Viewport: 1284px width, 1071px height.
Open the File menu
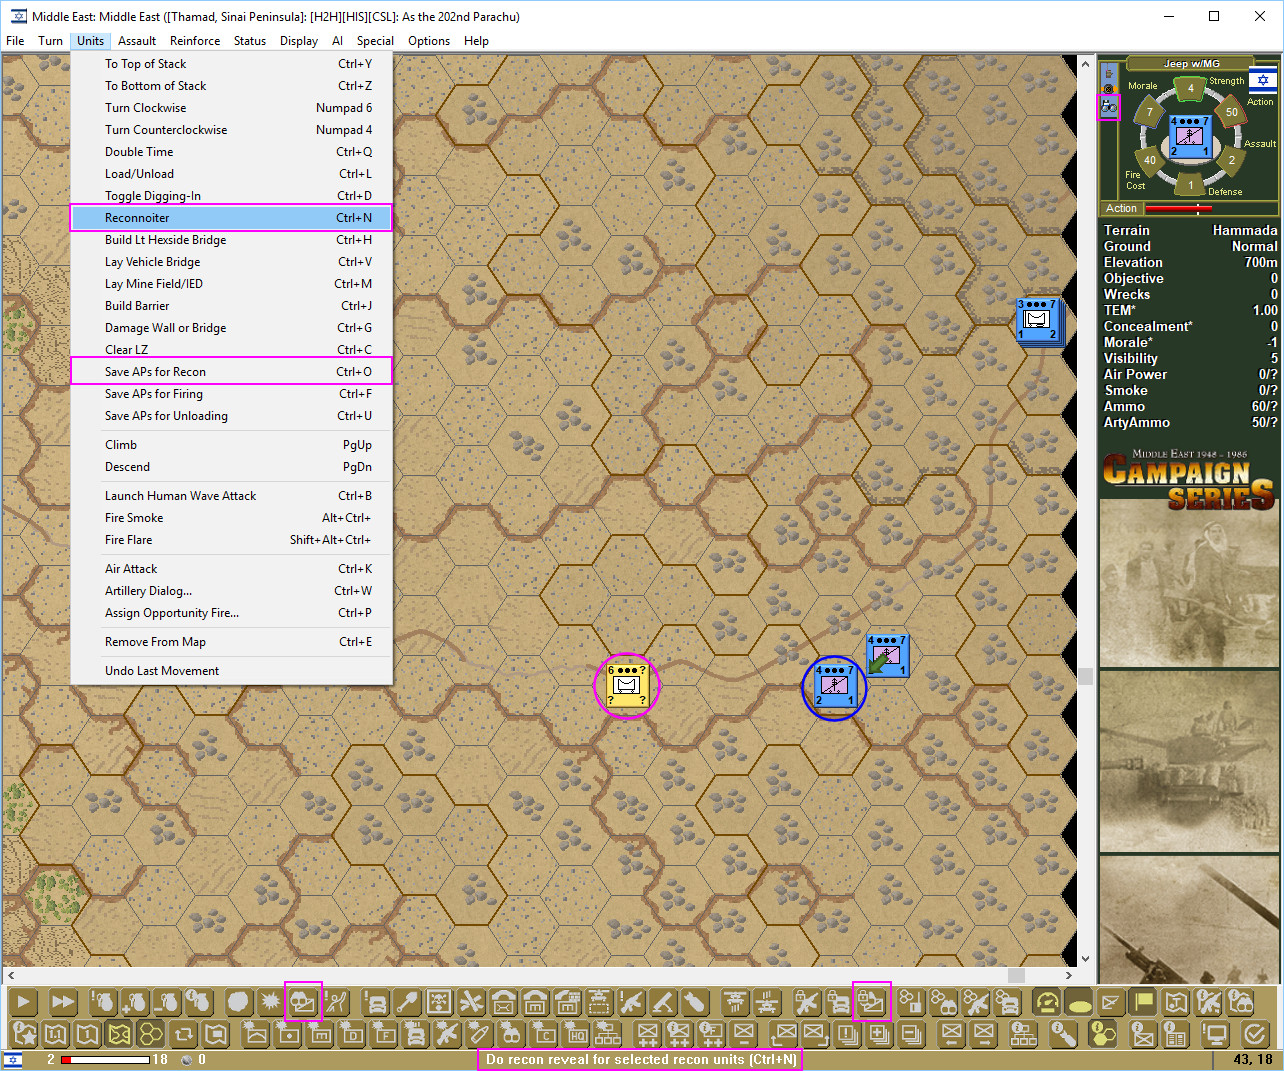click(15, 41)
